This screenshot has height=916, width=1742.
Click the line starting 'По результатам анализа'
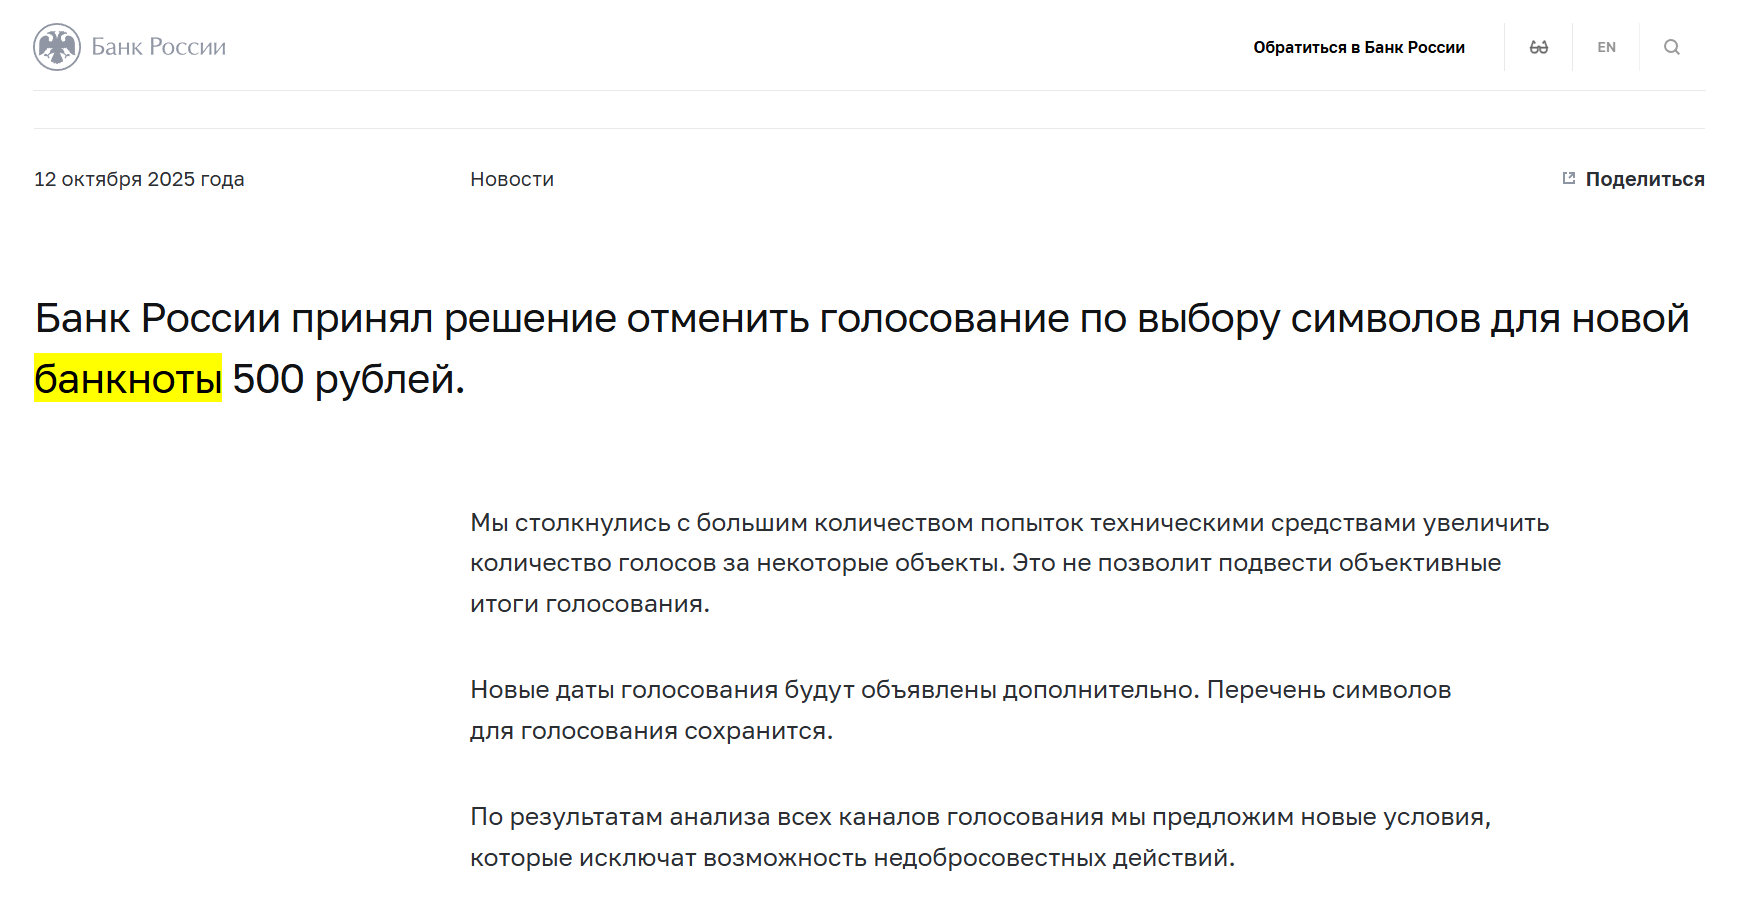pos(980,817)
